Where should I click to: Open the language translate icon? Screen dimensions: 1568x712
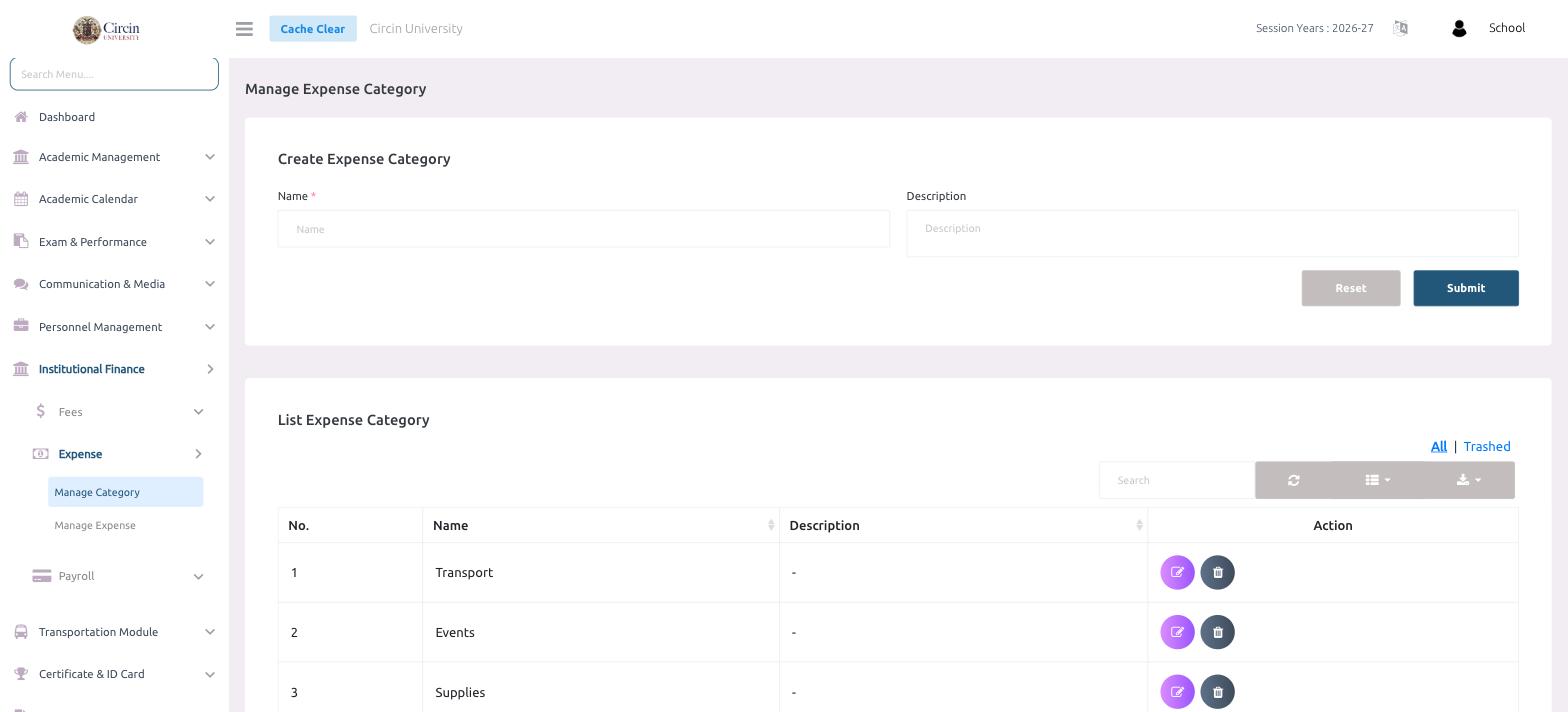[1400, 28]
